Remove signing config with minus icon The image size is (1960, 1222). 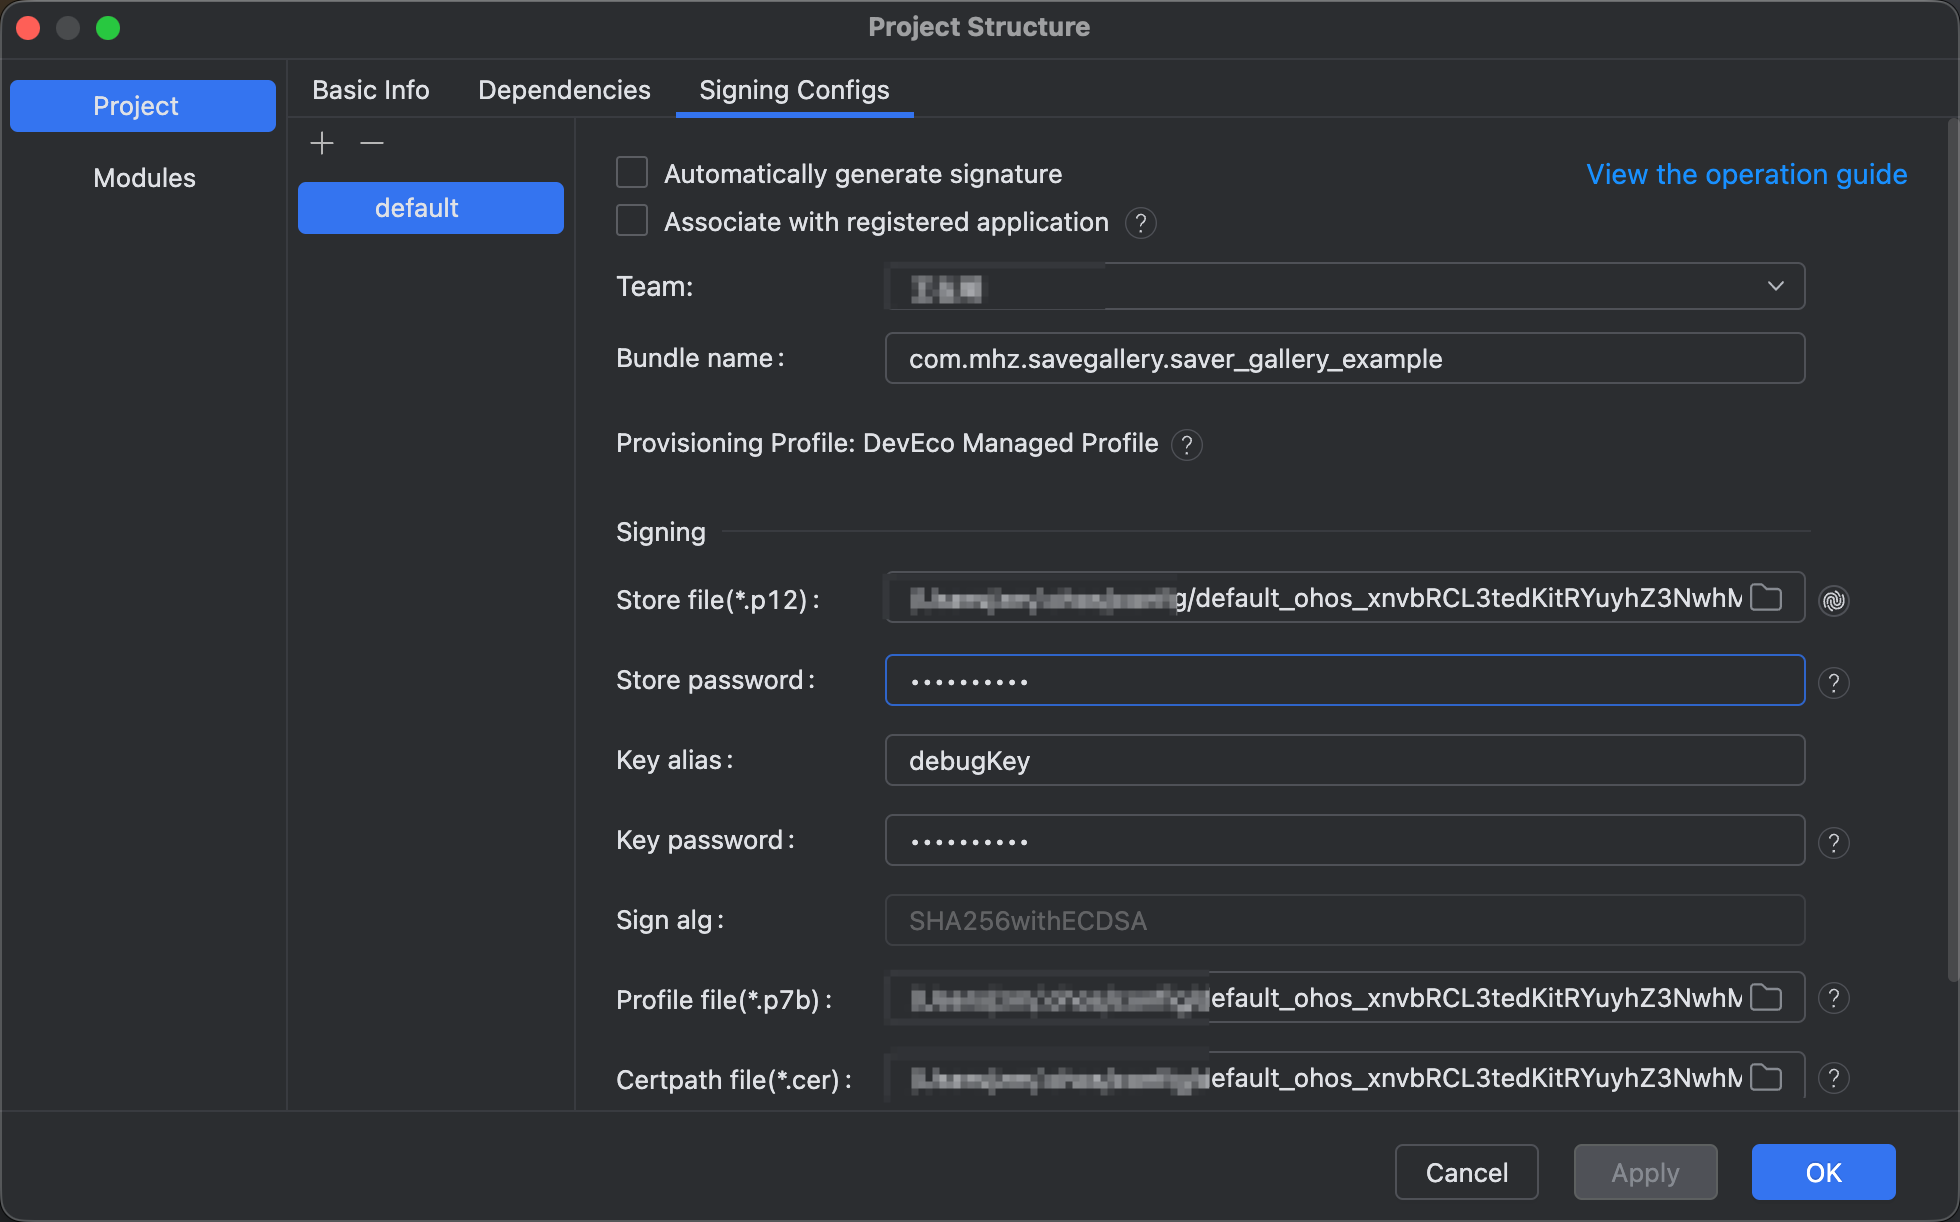click(x=372, y=144)
